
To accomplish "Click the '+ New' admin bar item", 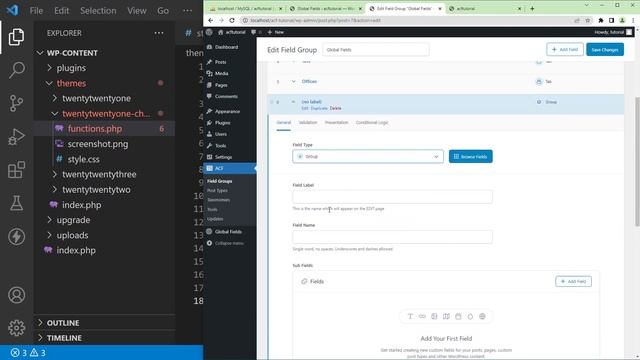I will click(x=276, y=32).
